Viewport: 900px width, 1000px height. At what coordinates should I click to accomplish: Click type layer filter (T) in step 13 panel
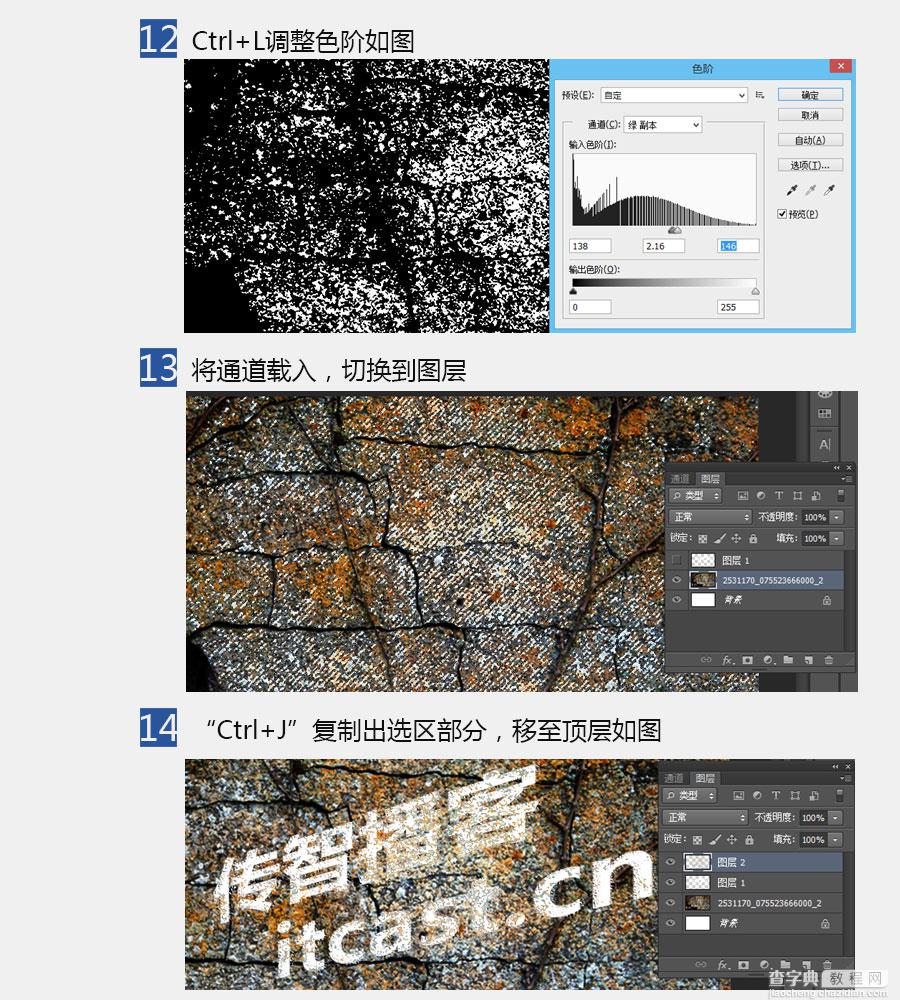click(x=779, y=496)
